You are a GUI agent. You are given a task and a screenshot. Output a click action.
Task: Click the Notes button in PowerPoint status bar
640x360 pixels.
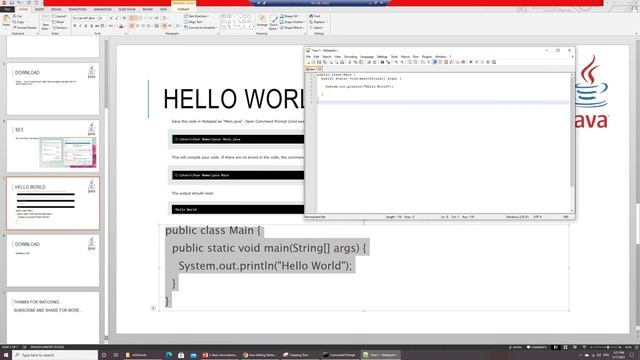[516, 347]
